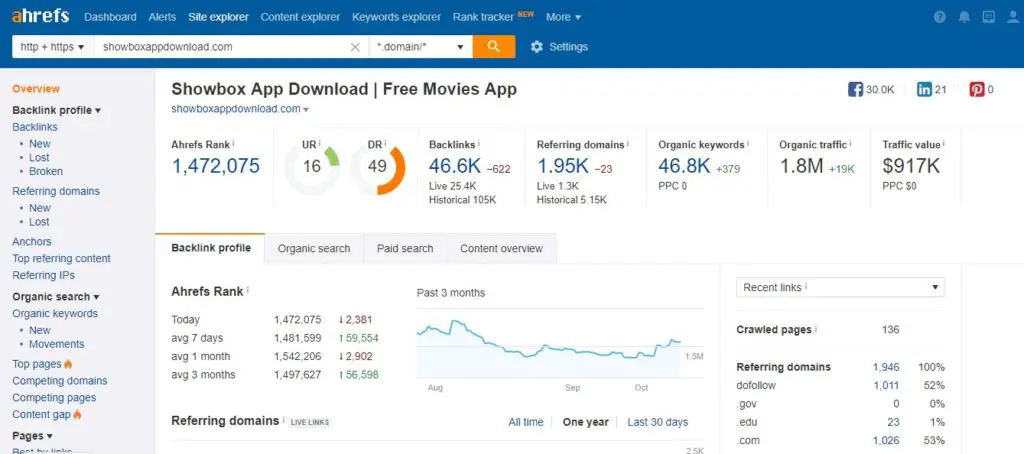Click info icon next to Backlinks metric

point(479,144)
